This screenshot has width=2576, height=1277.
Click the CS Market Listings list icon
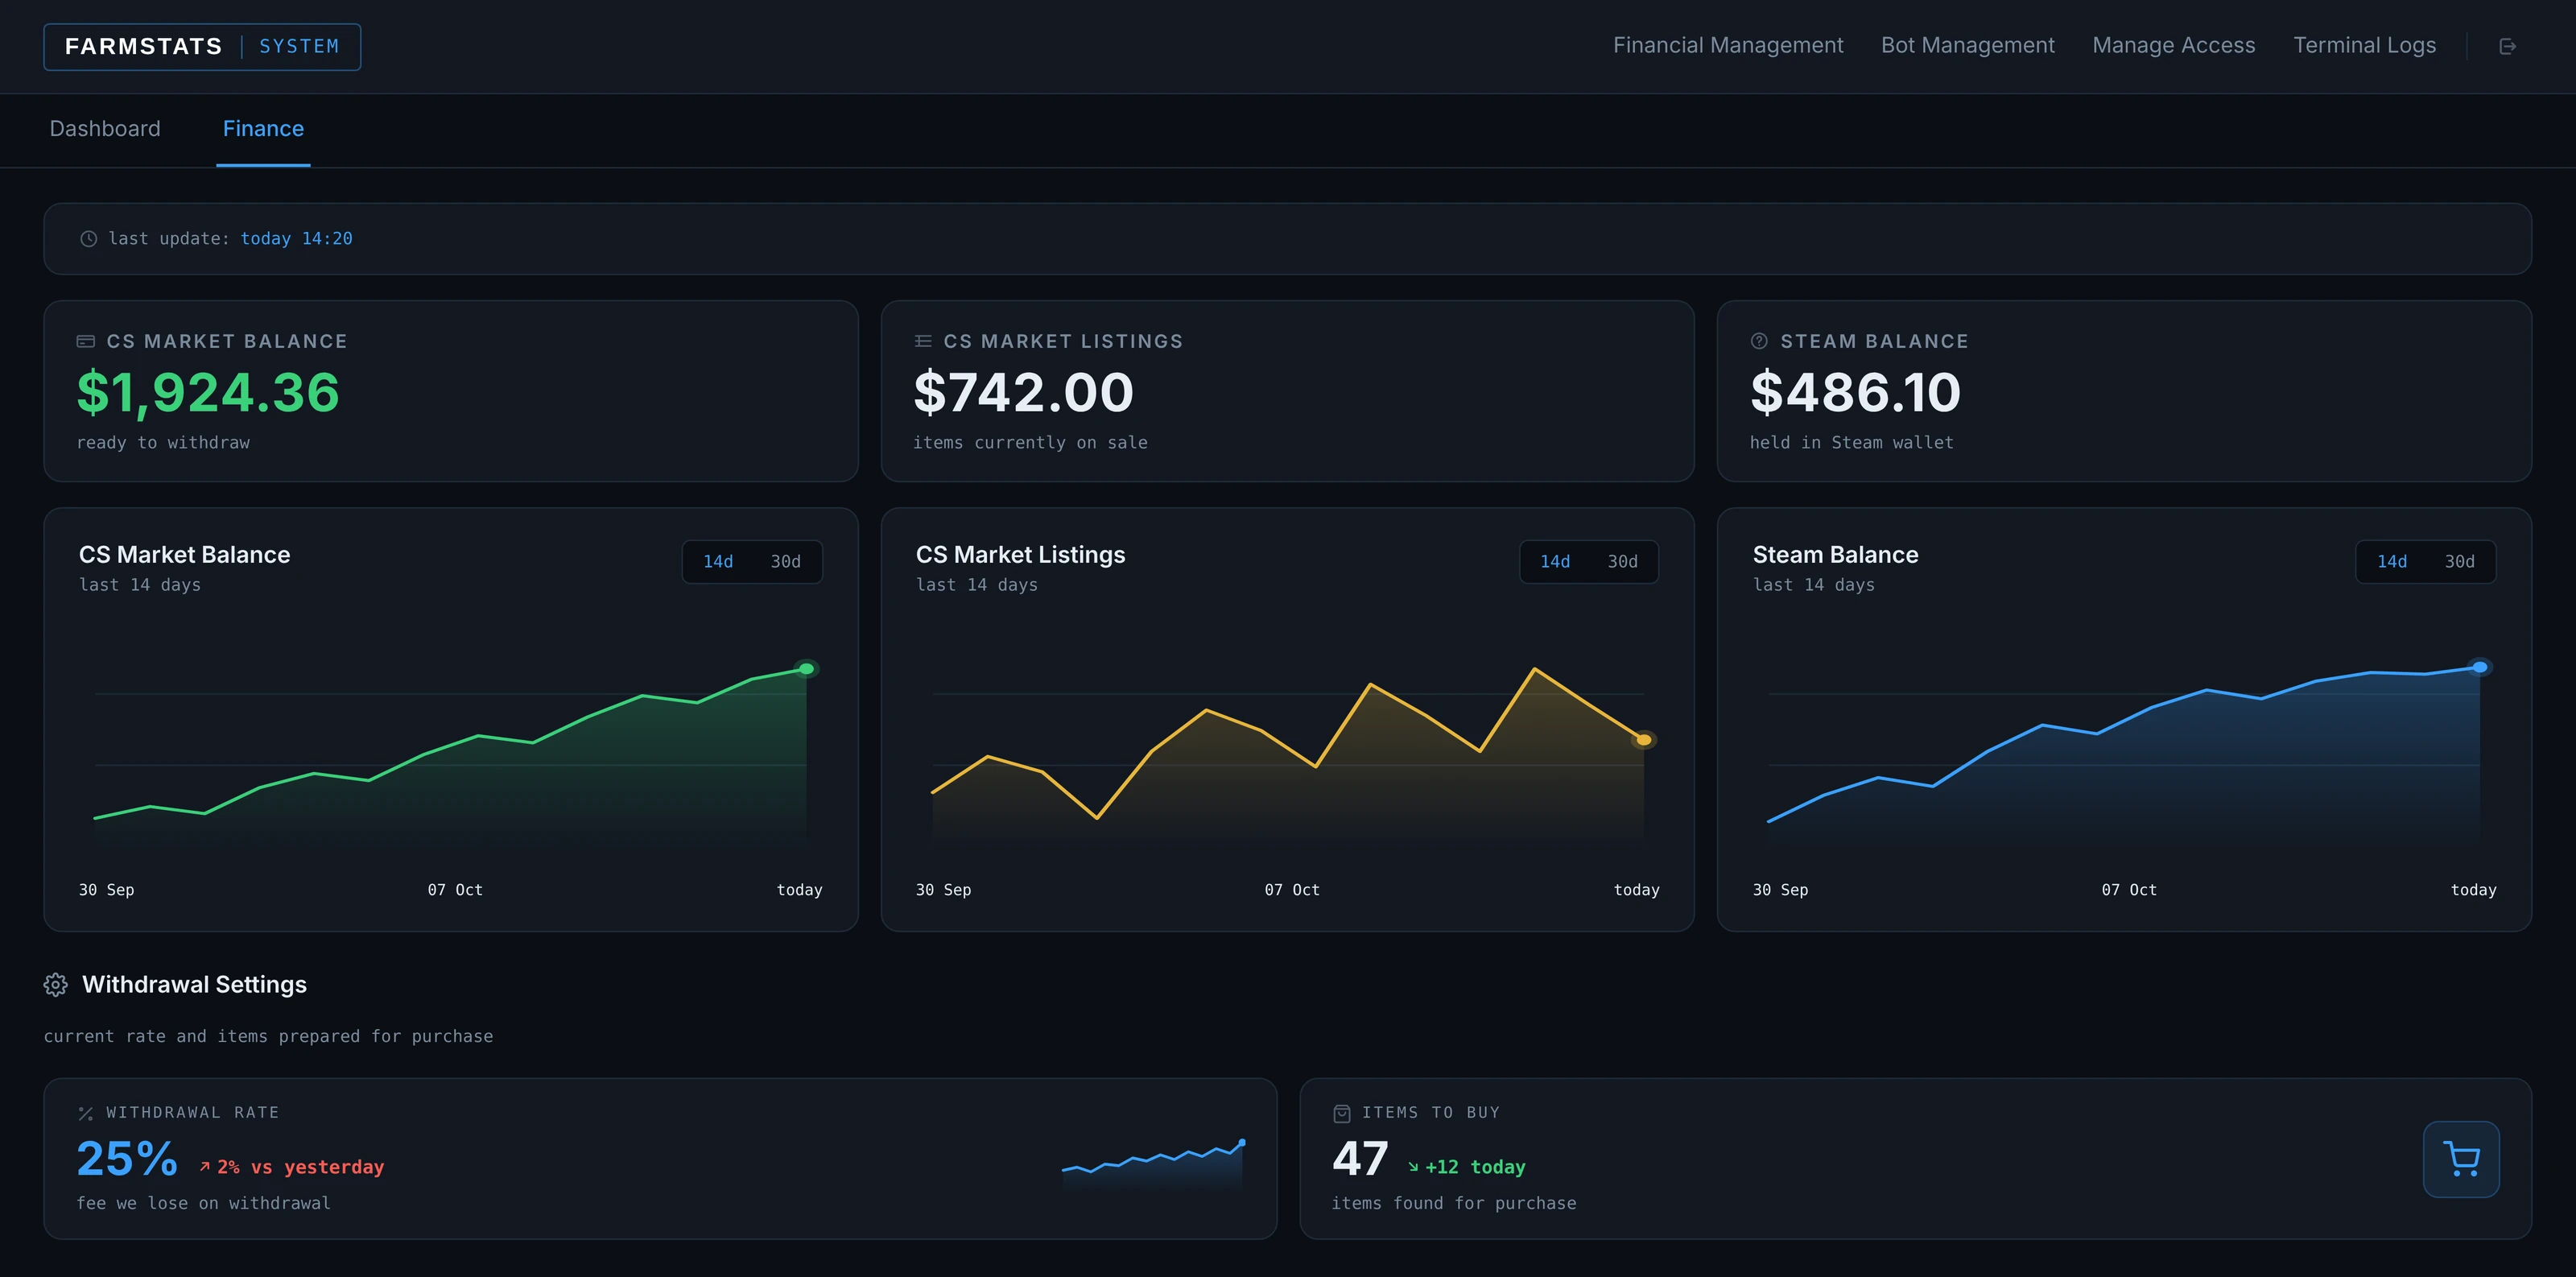(923, 342)
